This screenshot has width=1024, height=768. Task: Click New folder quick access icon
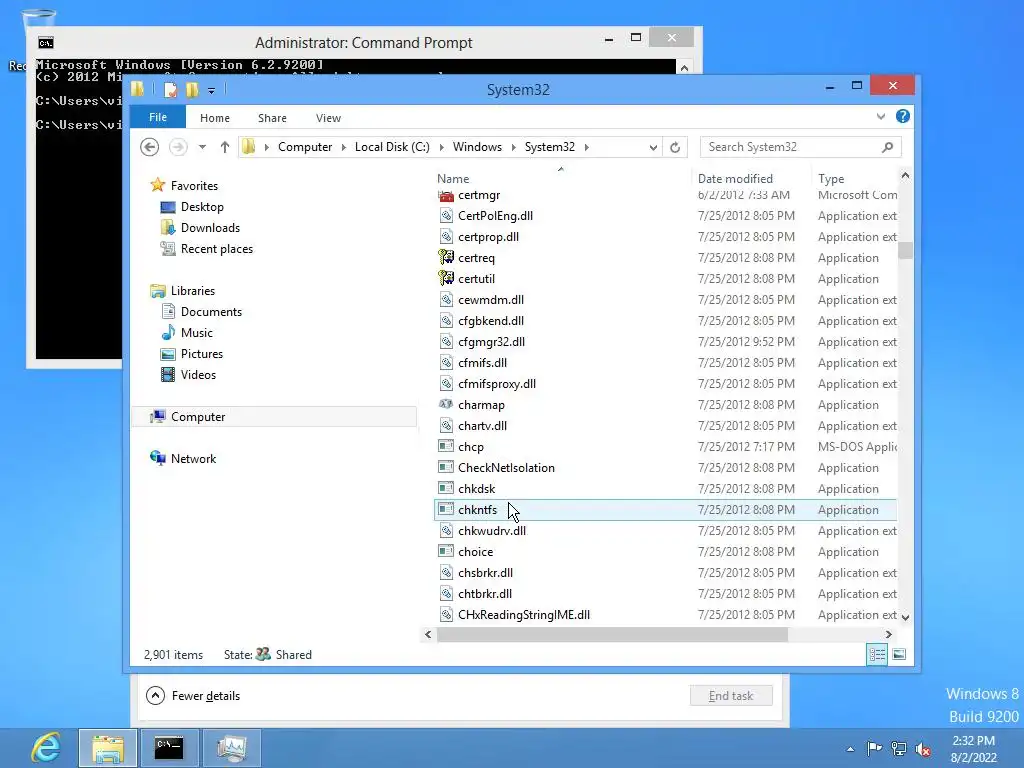click(x=192, y=89)
